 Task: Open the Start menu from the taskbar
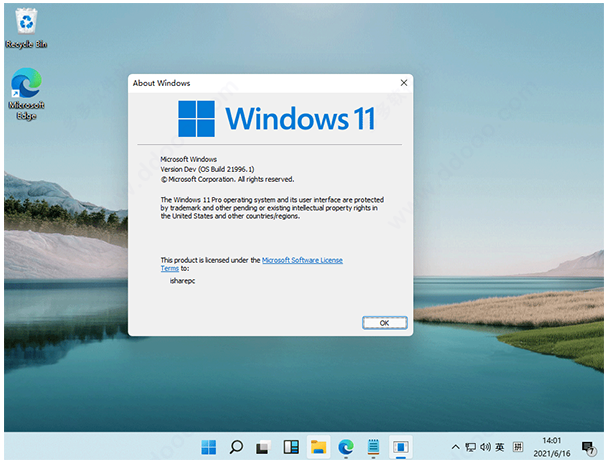[210, 447]
